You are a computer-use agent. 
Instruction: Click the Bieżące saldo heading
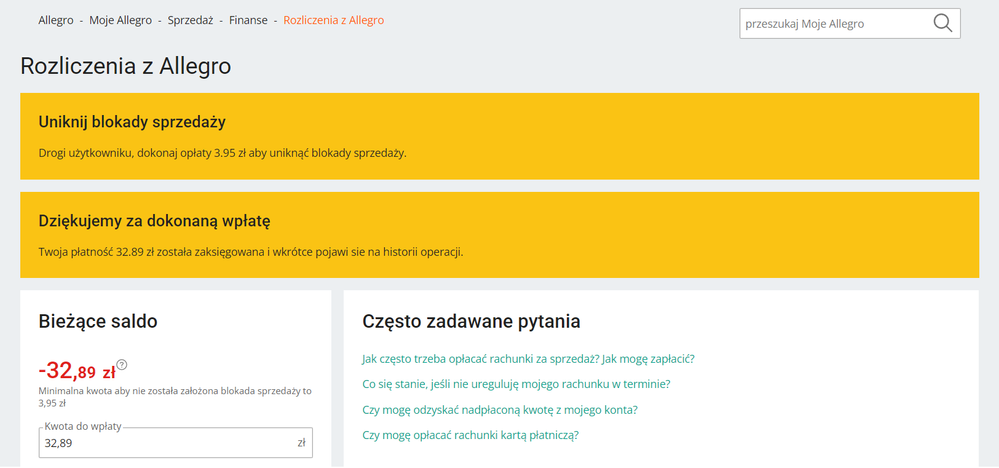tap(98, 322)
